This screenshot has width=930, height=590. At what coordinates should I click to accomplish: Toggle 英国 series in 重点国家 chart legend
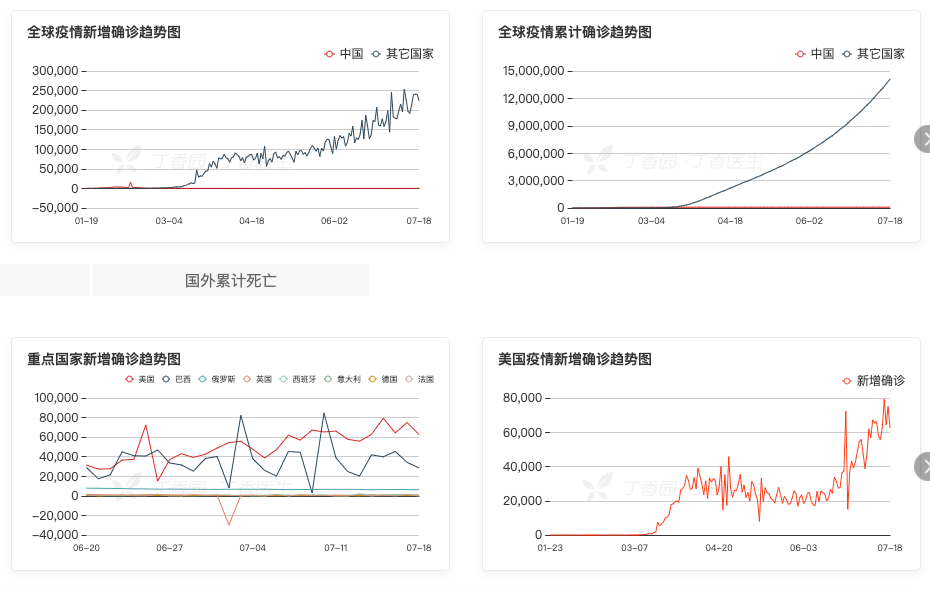pos(257,379)
